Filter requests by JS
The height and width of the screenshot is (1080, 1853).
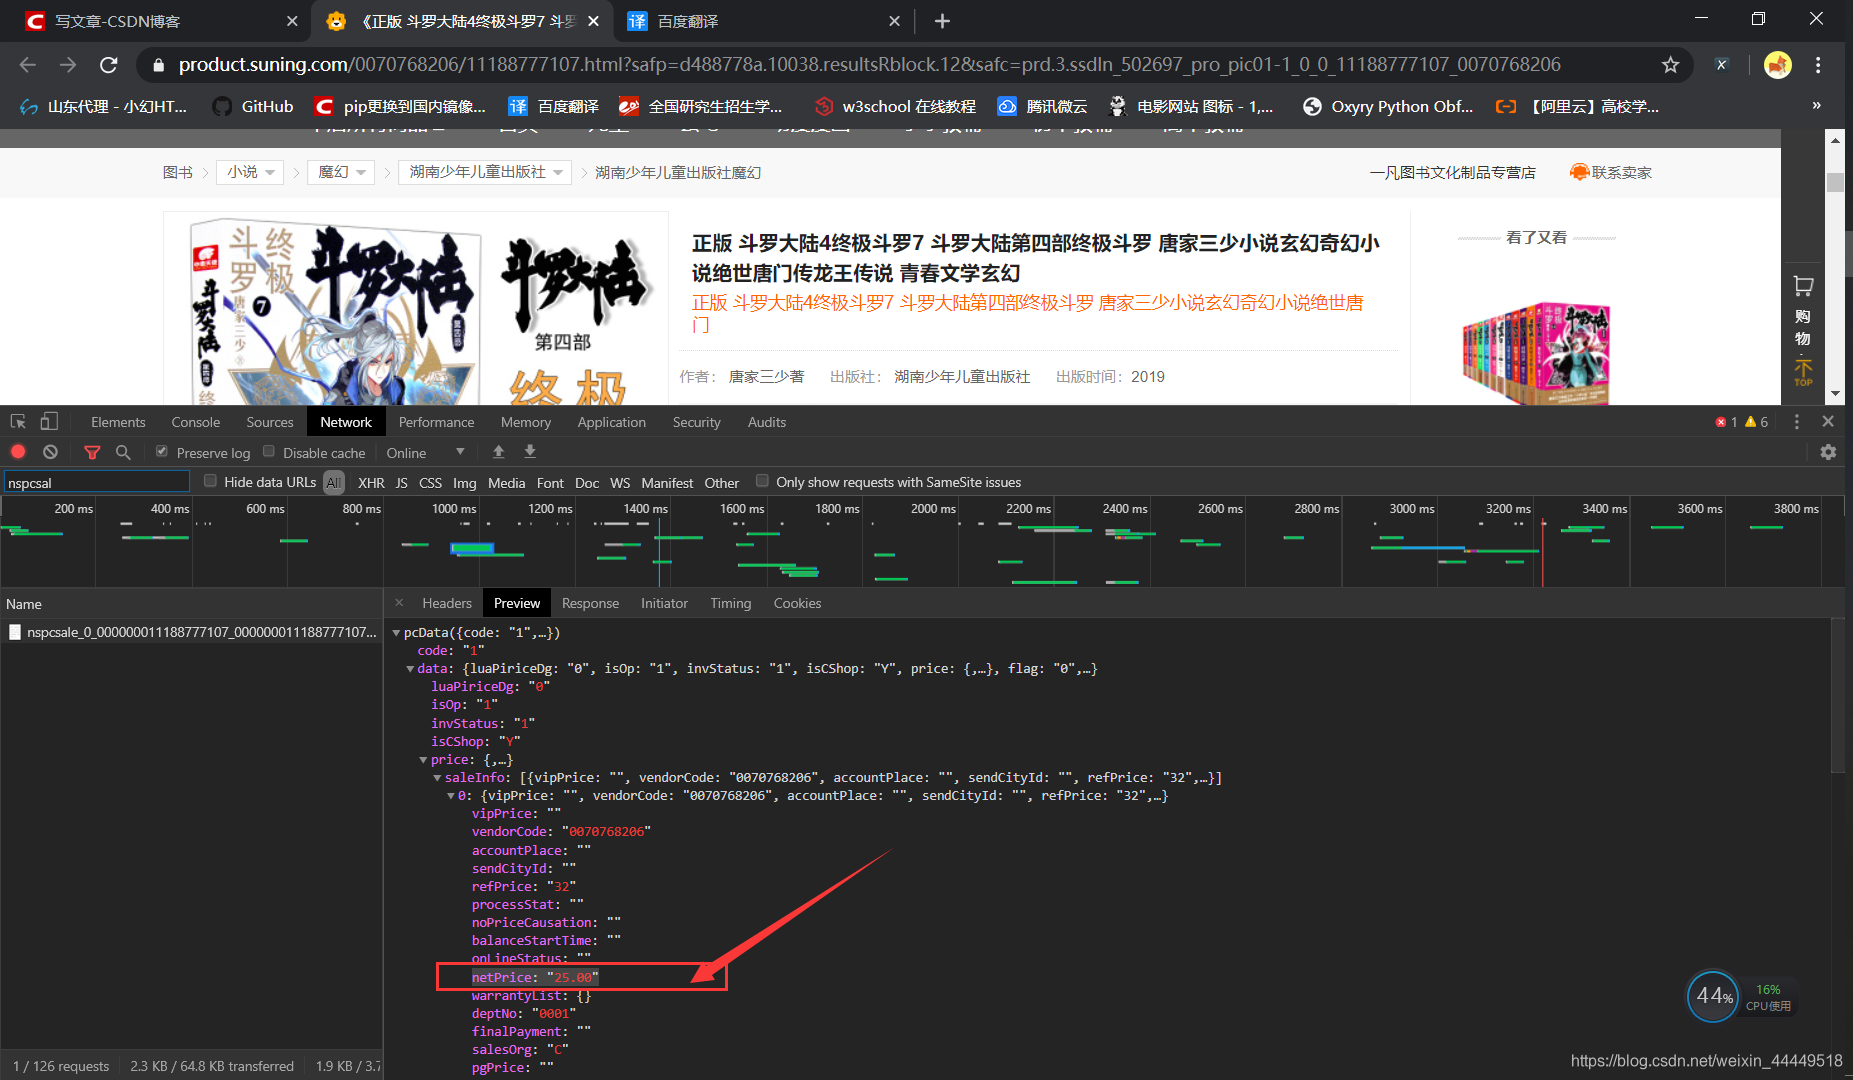[401, 482]
